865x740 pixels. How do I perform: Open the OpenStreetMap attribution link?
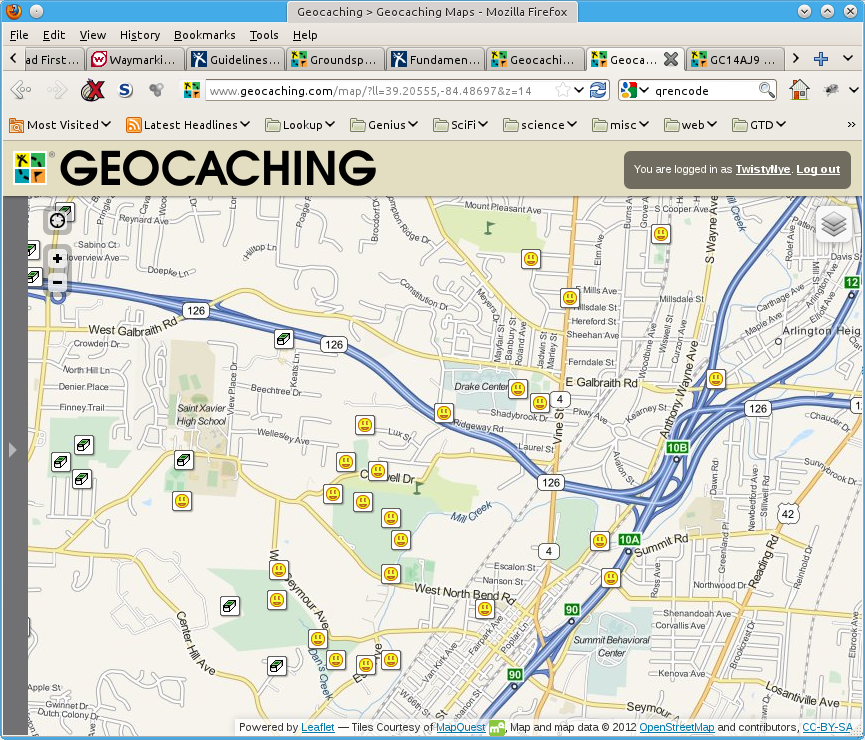[x=676, y=727]
